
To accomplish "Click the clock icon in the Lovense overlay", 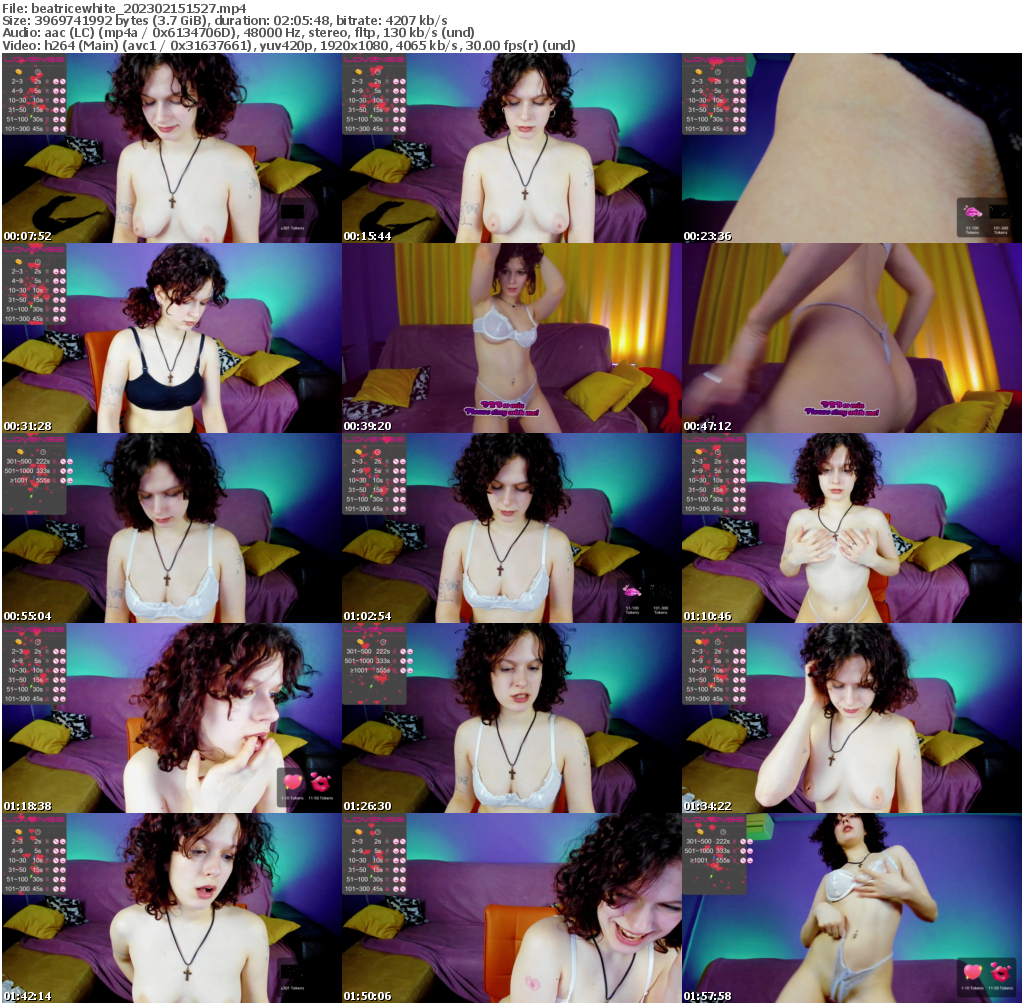I will click(x=37, y=73).
